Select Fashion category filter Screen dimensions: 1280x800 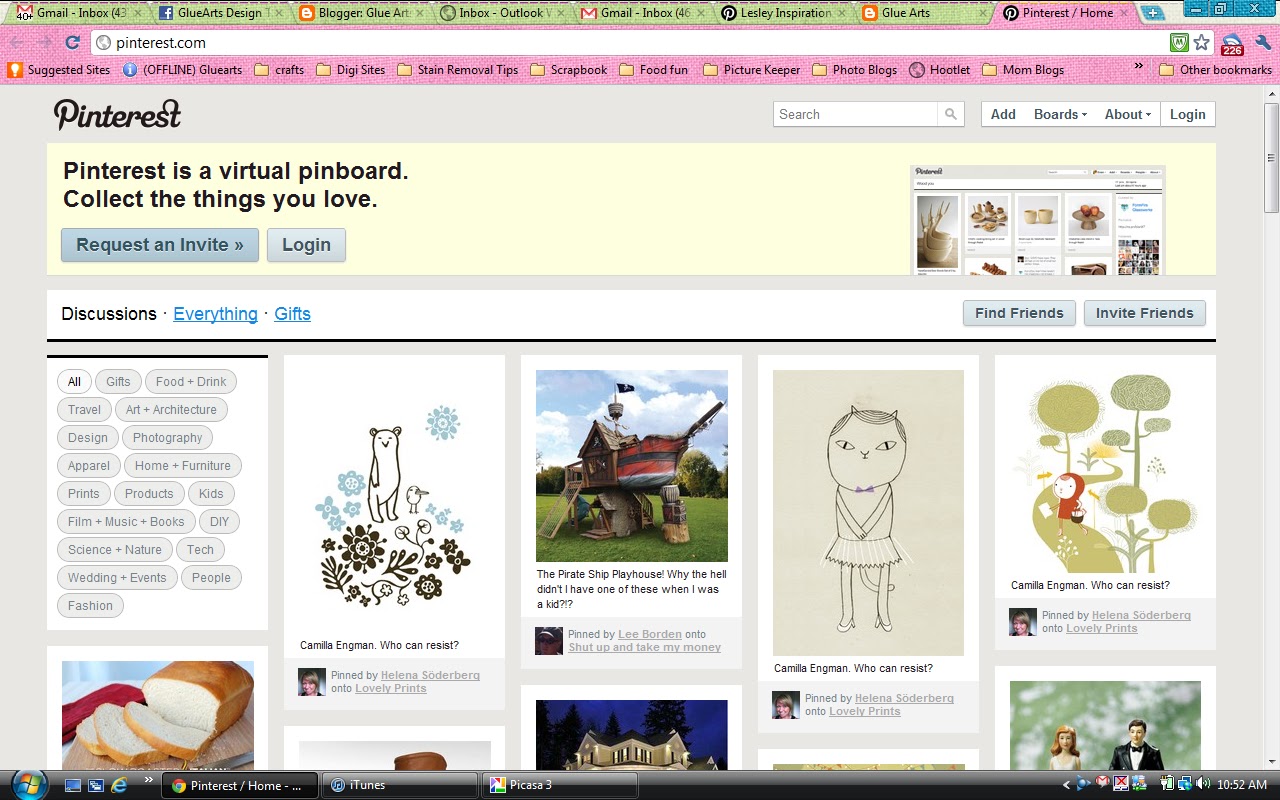(90, 605)
